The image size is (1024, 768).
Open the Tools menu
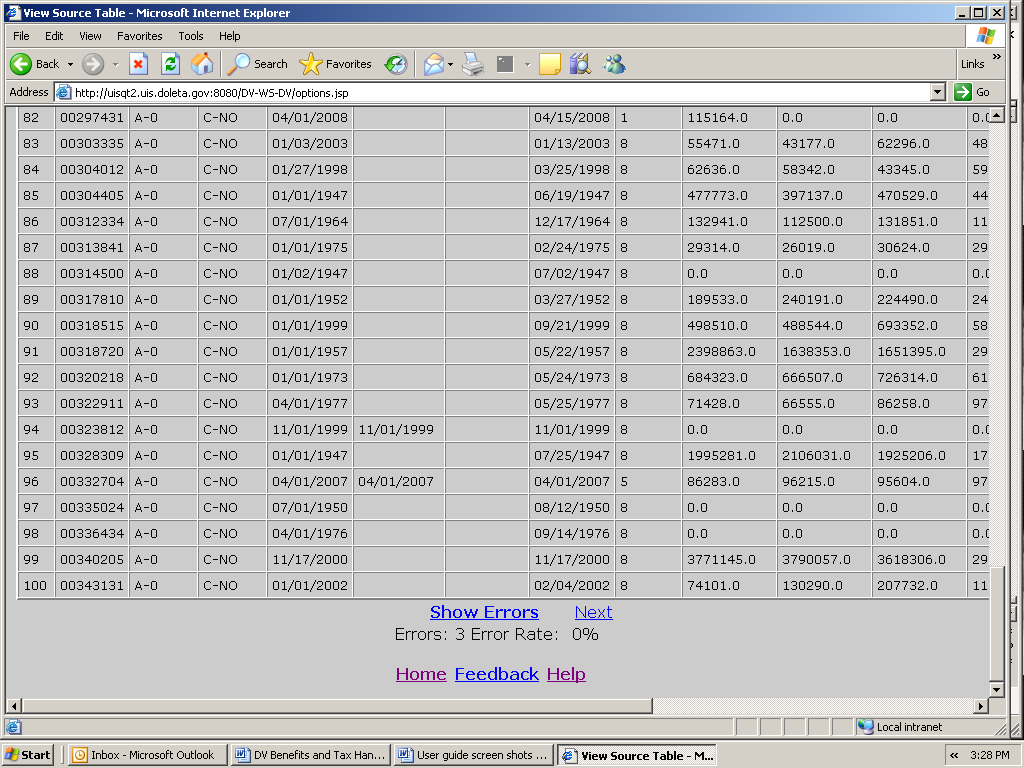click(190, 36)
